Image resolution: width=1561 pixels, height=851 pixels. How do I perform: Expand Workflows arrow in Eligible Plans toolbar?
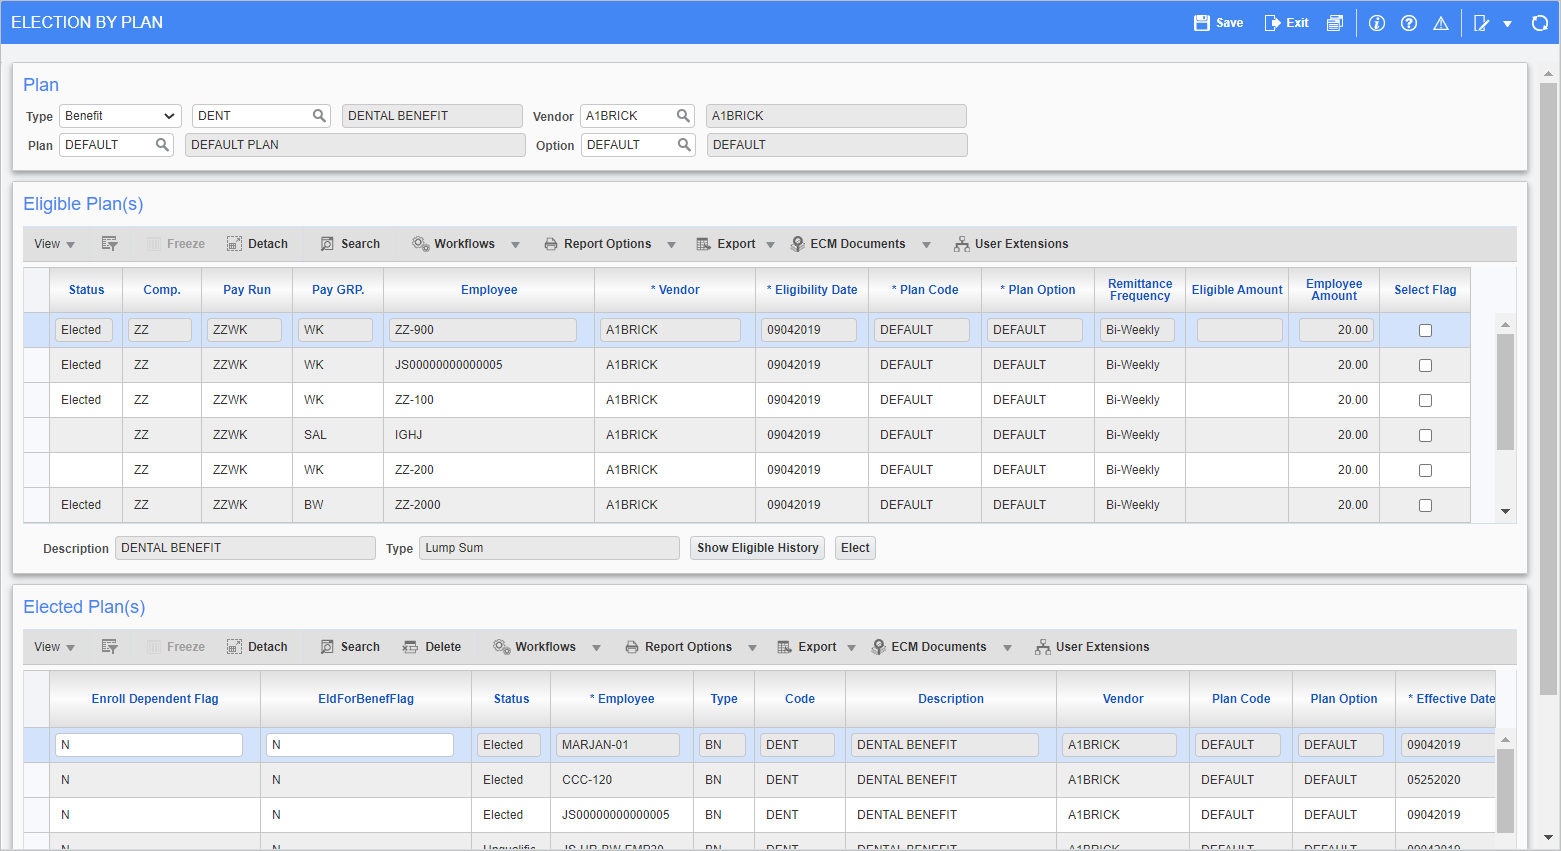pos(516,245)
